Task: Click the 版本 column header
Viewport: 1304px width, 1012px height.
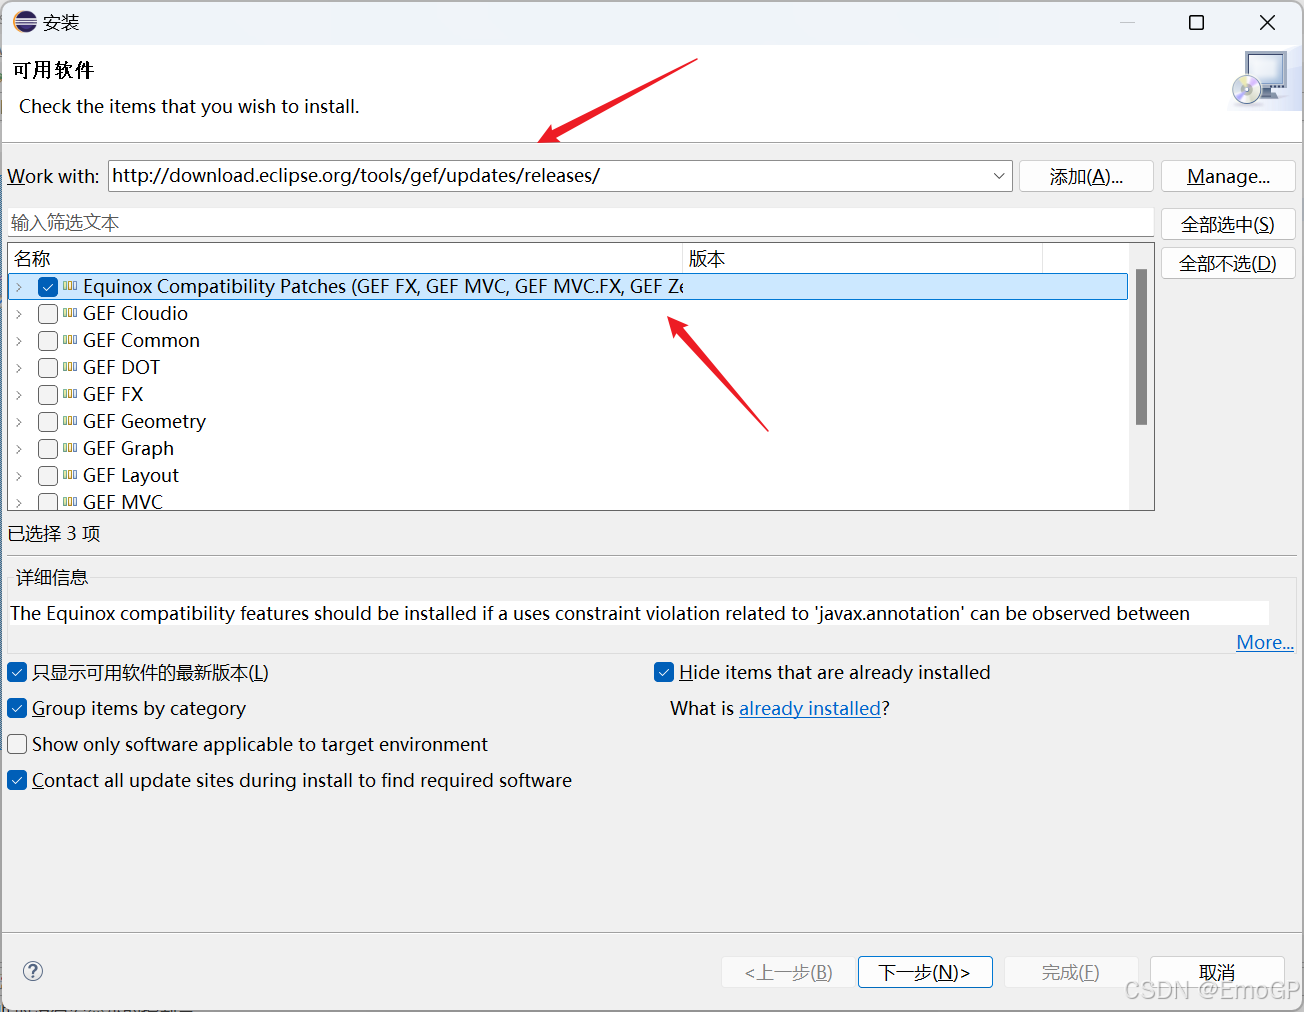Action: [862, 258]
